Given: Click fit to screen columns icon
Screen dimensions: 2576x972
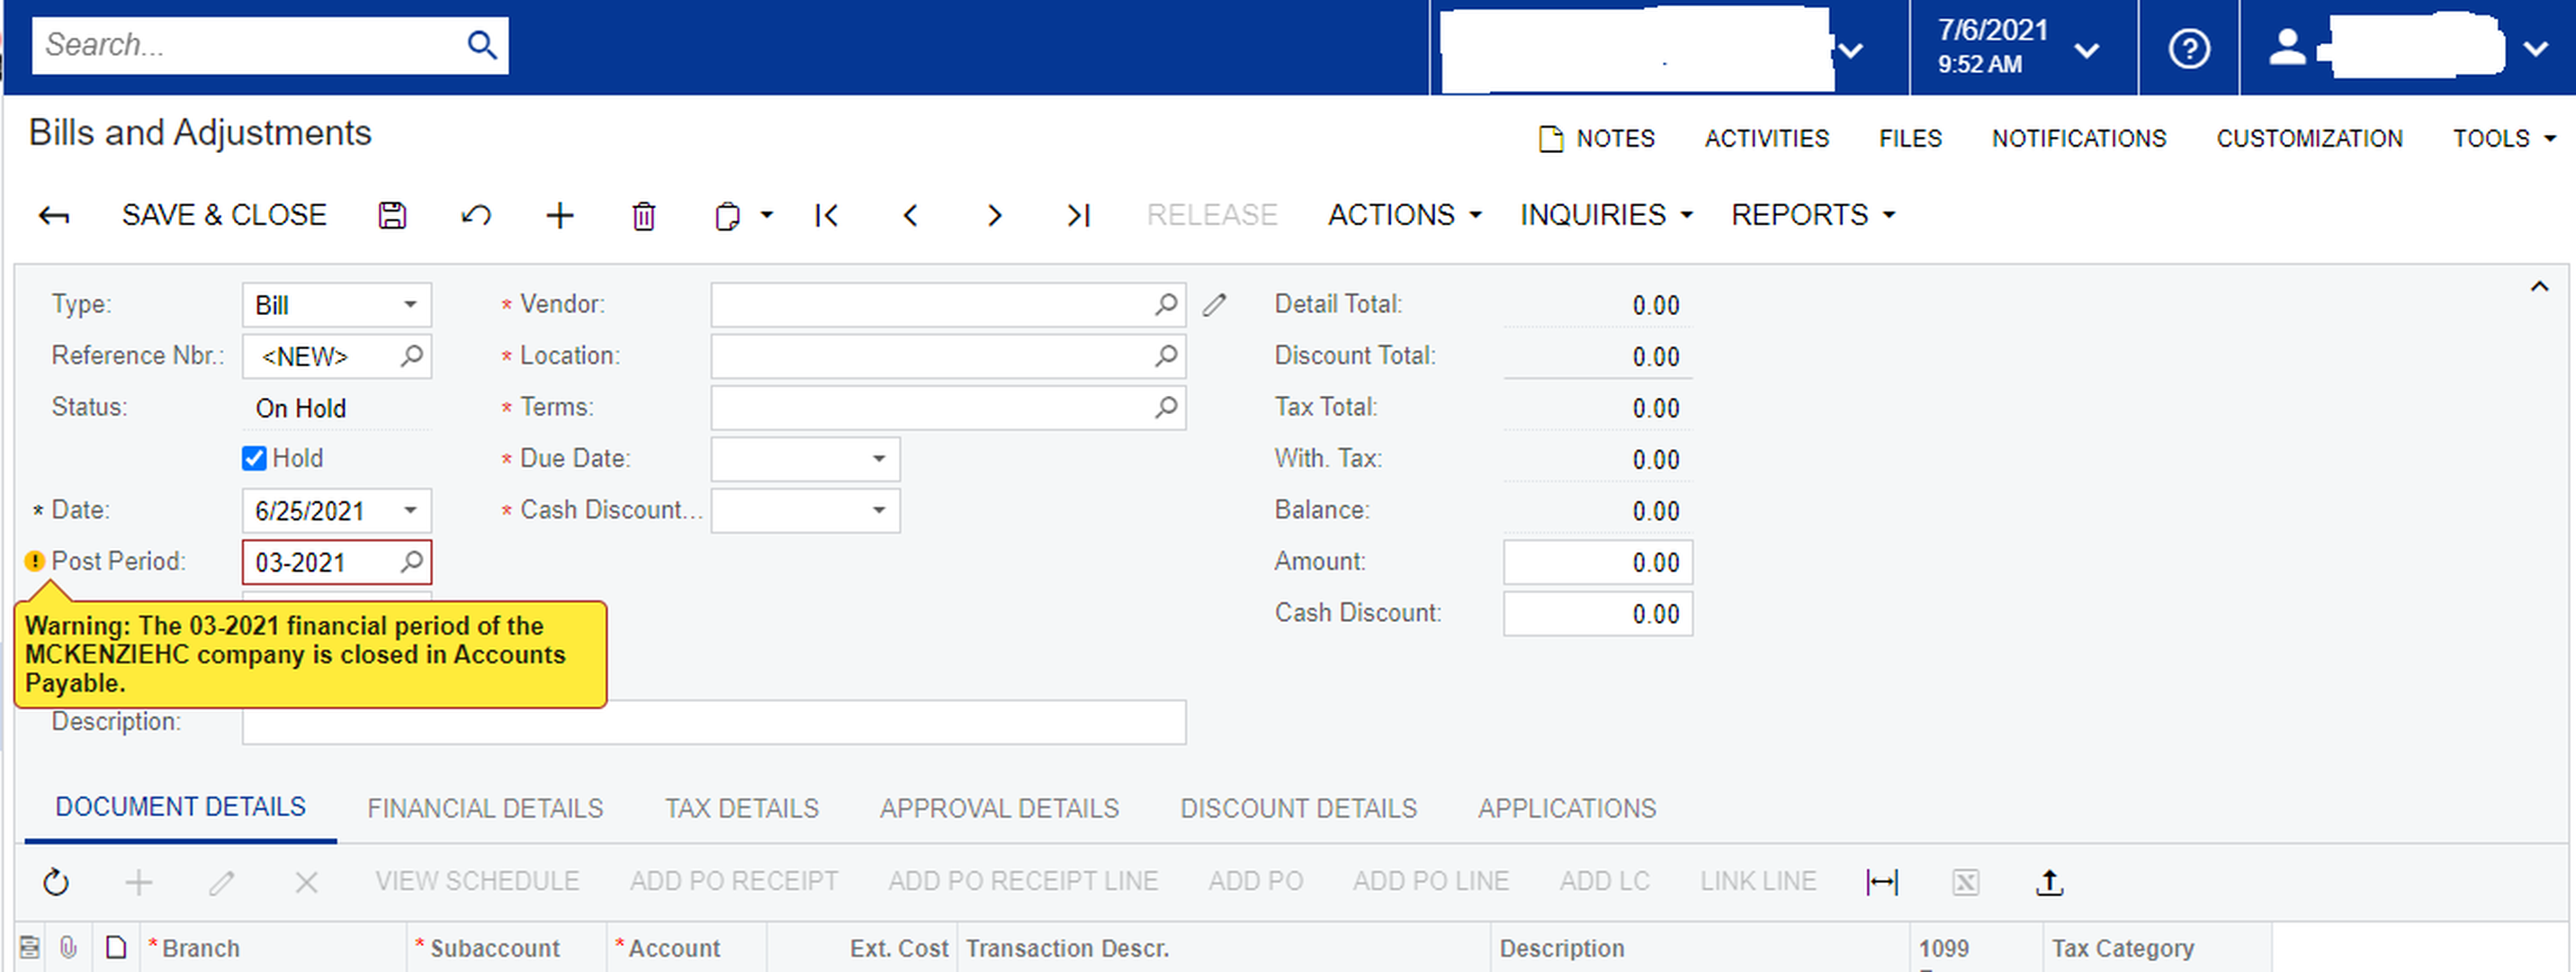Looking at the screenshot, I should click(1881, 882).
